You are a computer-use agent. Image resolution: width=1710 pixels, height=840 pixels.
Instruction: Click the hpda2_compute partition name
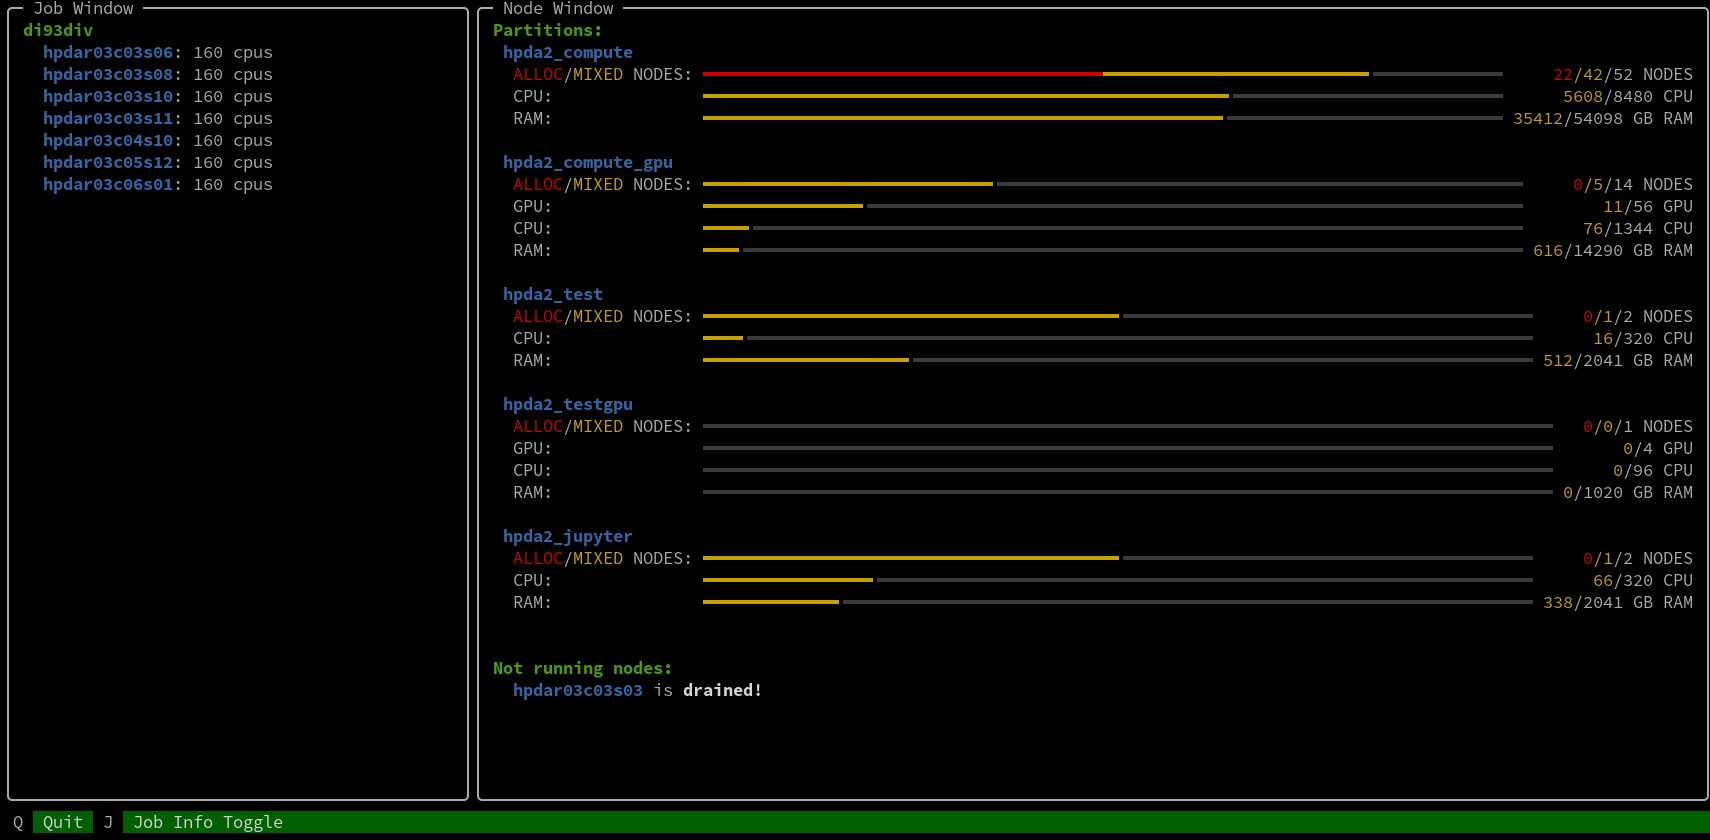(x=568, y=52)
